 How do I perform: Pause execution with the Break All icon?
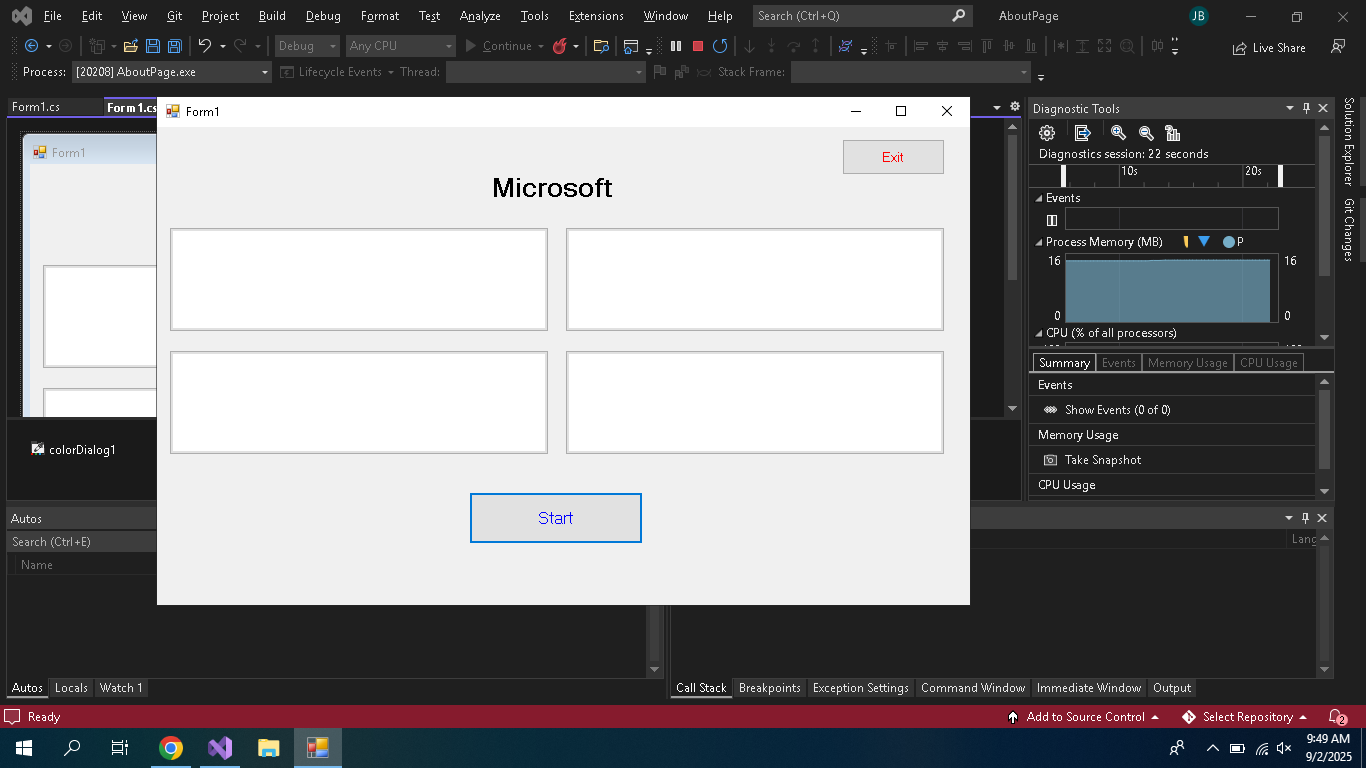point(676,46)
